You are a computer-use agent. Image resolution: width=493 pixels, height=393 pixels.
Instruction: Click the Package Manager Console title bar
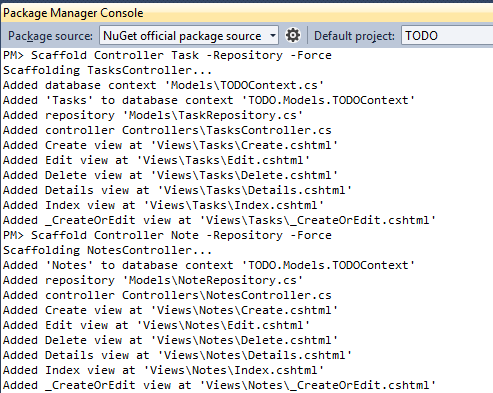247,13
